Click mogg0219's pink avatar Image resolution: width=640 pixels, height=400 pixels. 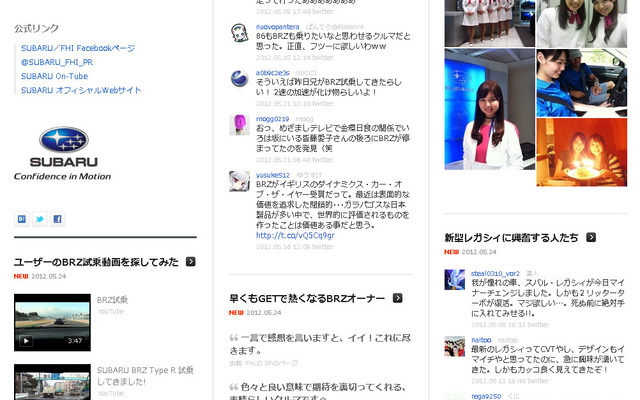click(239, 125)
